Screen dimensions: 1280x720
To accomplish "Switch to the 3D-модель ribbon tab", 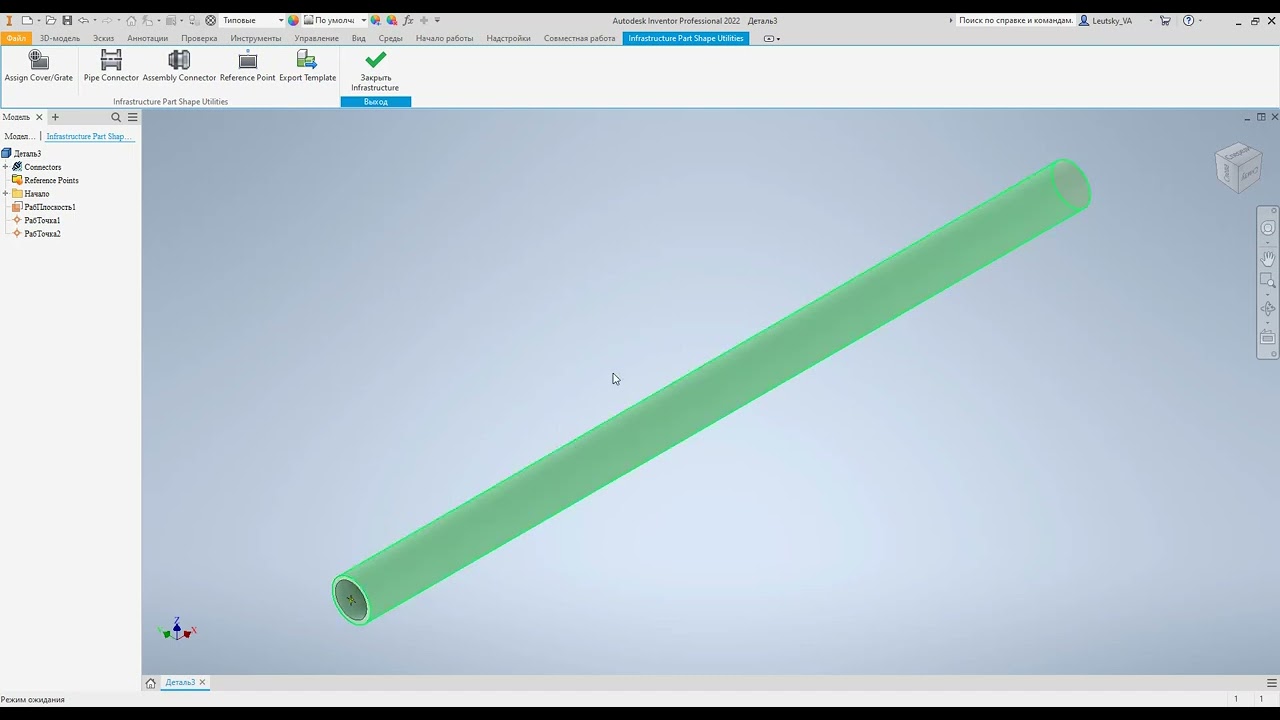I will [60, 38].
